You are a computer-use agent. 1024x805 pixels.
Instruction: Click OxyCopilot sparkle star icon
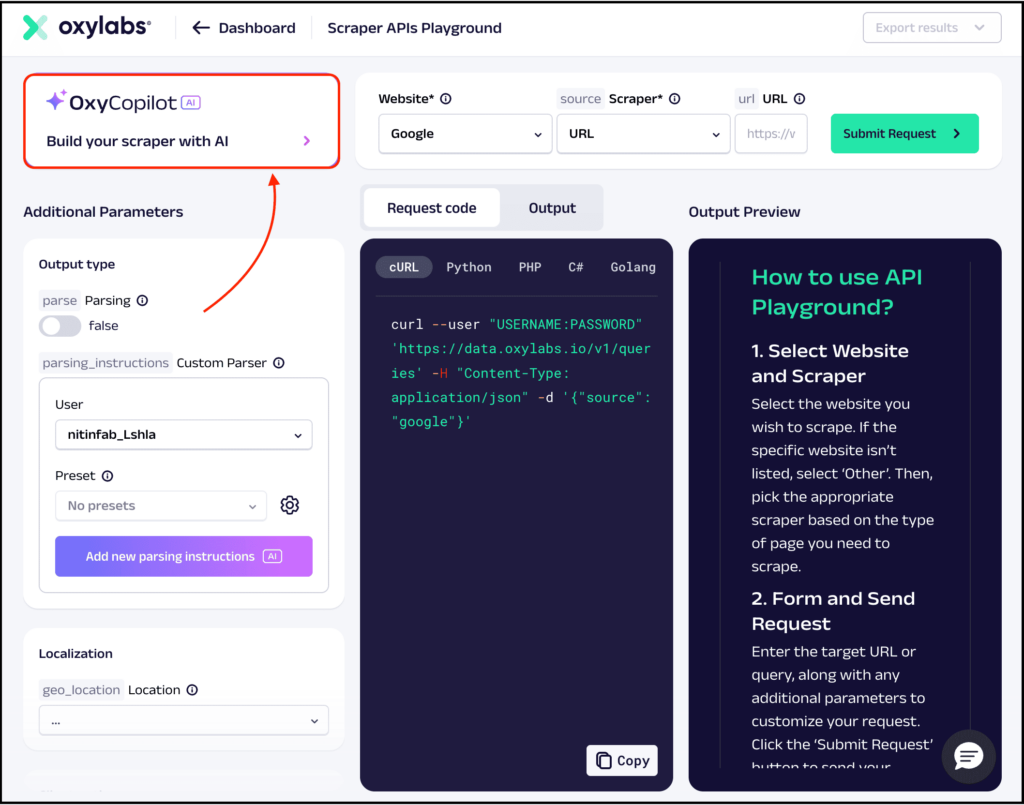pos(56,100)
